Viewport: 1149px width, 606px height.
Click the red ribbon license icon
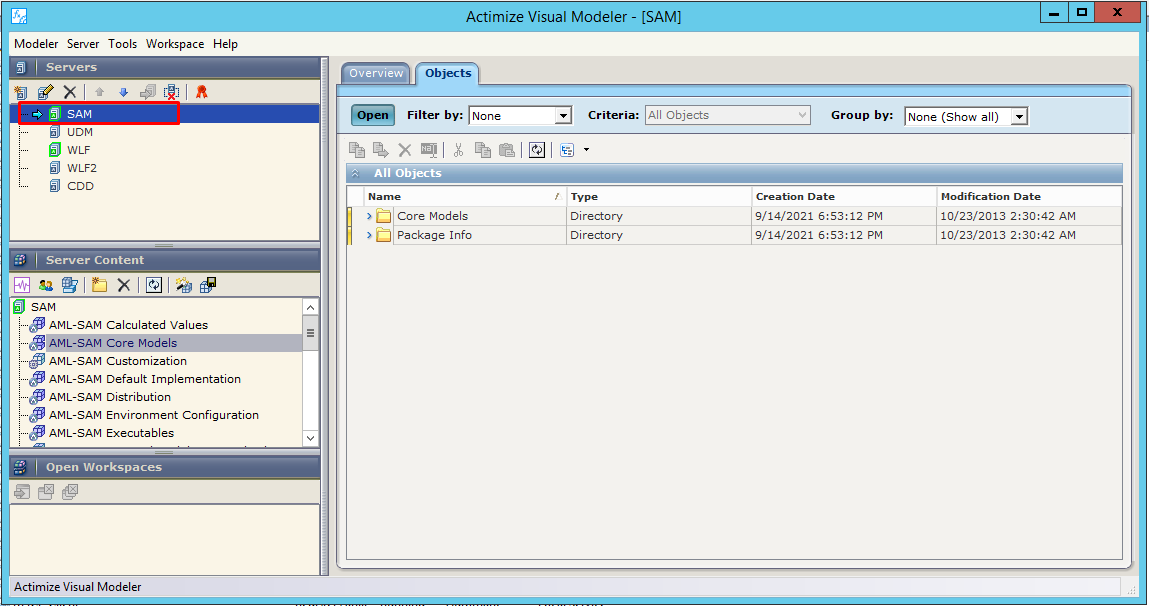tap(202, 92)
